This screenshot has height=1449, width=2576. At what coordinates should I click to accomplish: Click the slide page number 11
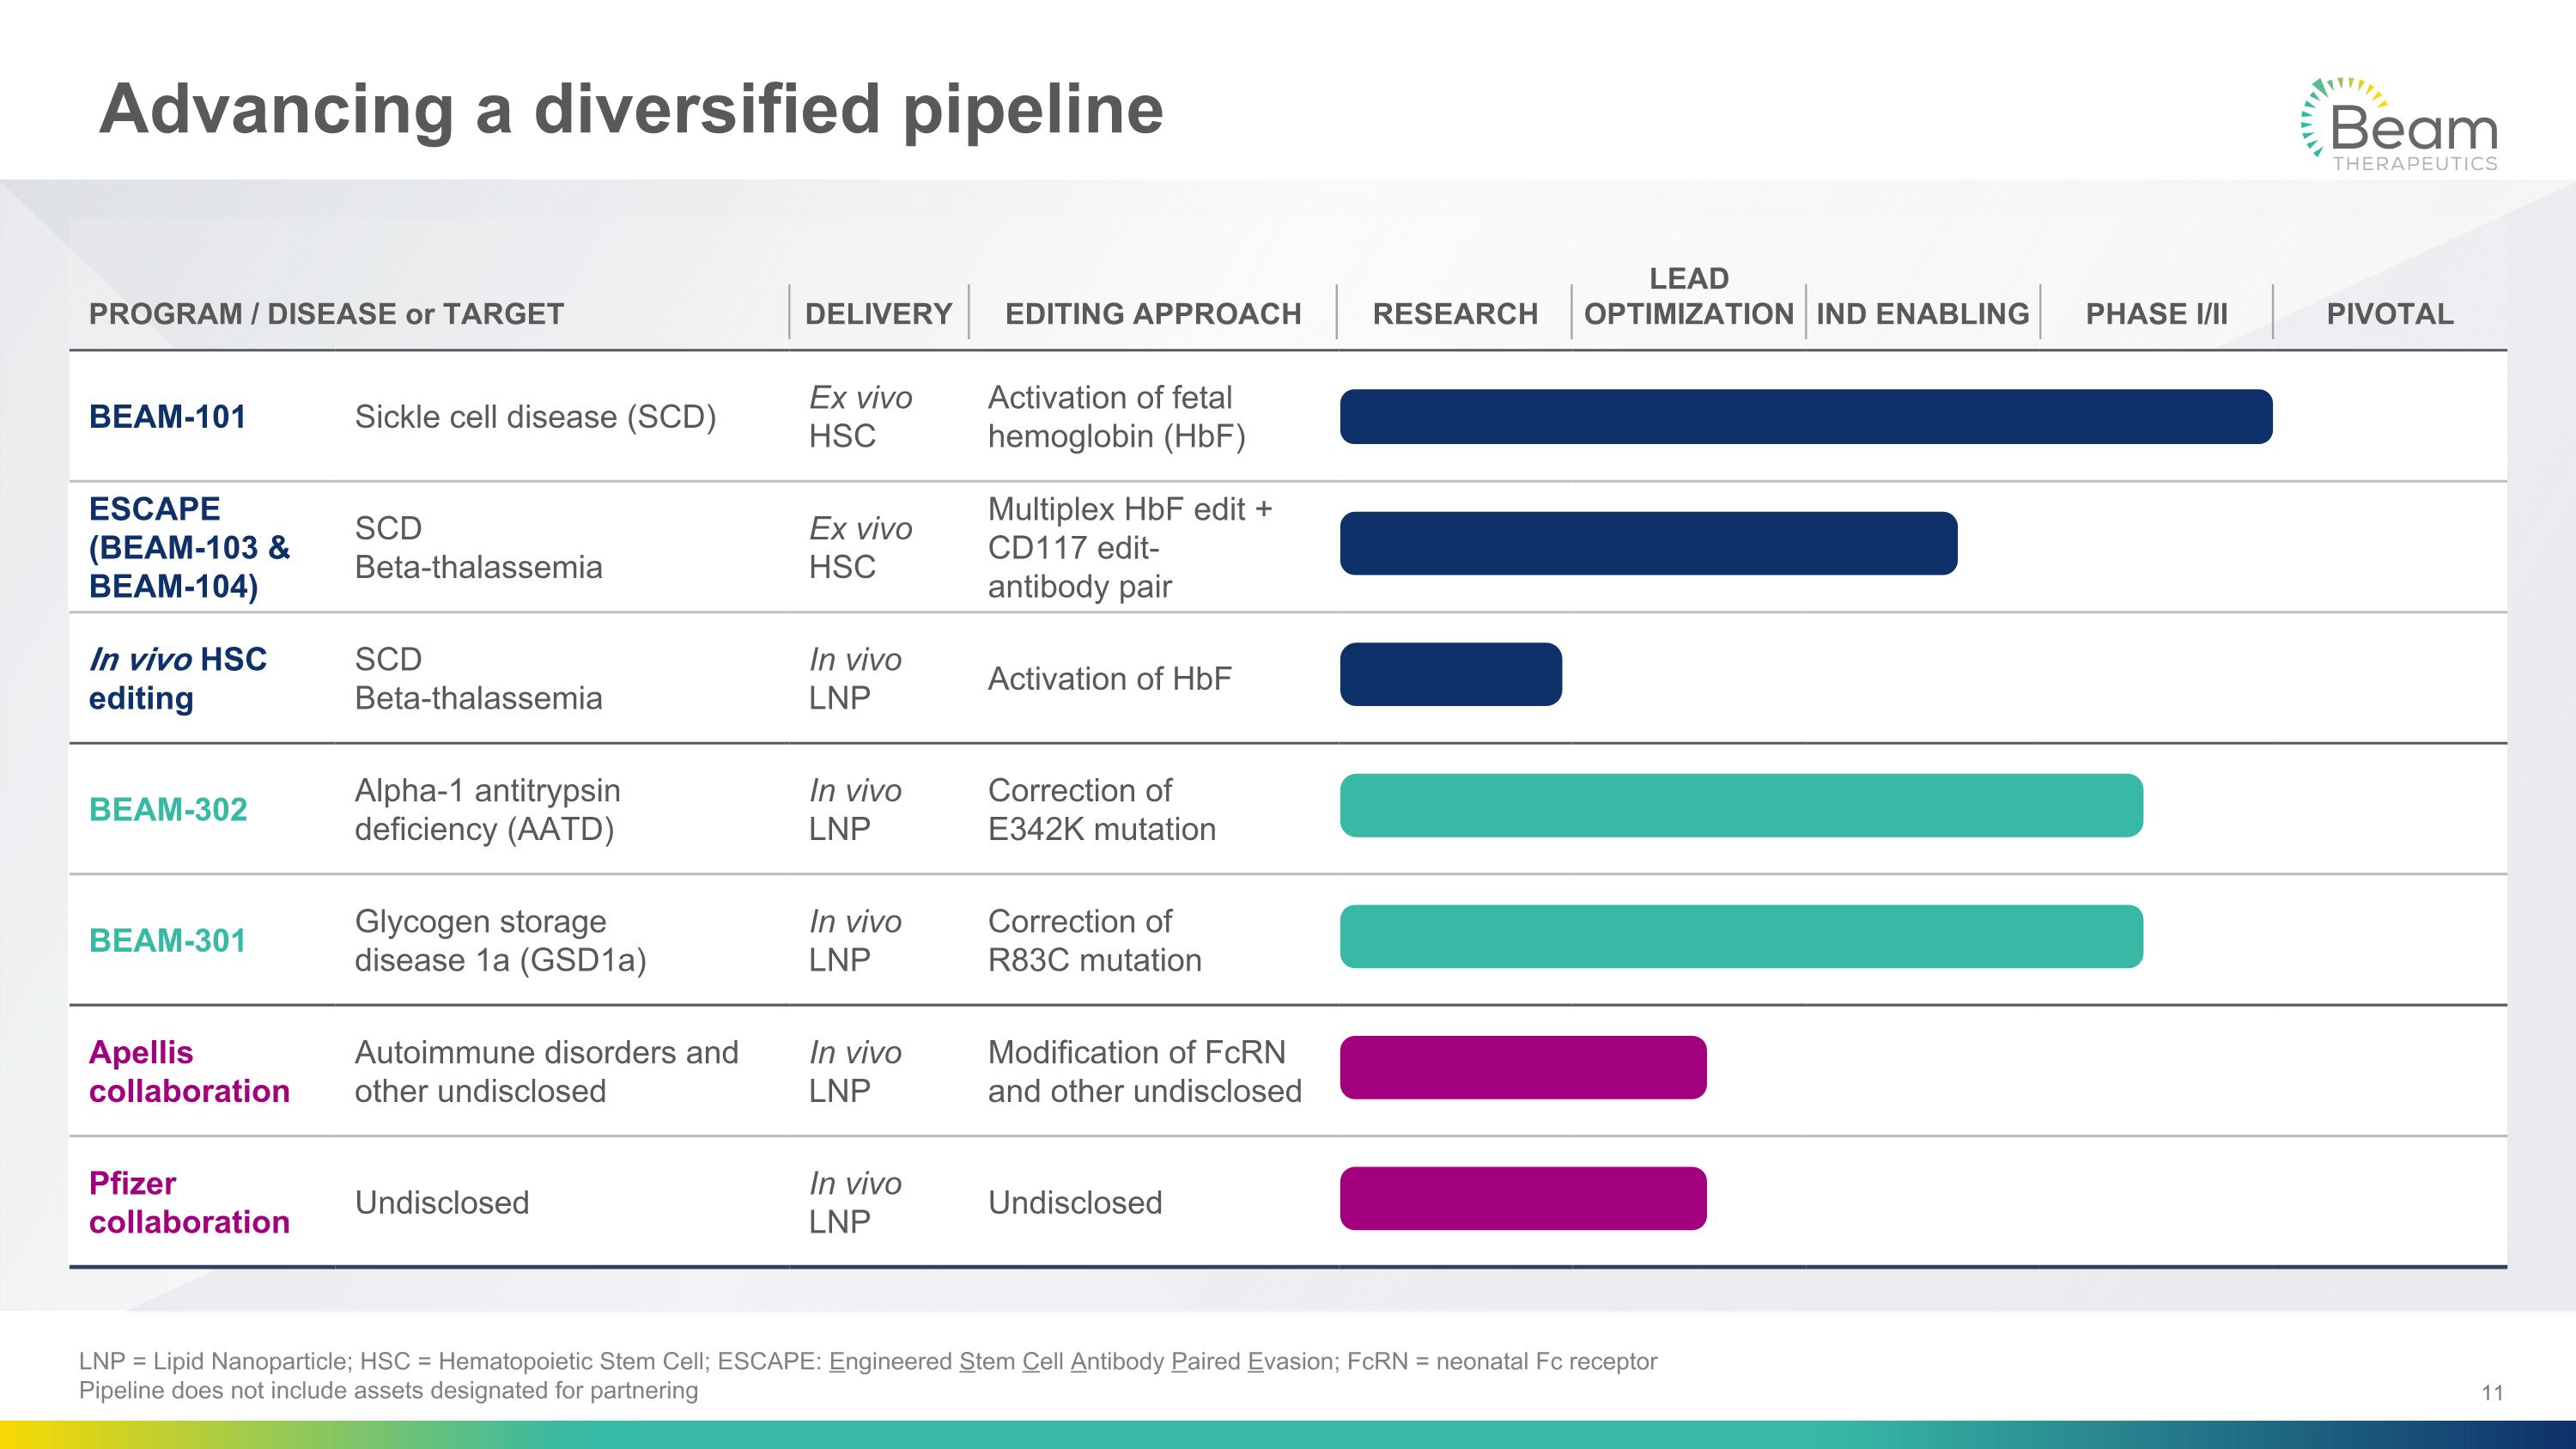[x=2492, y=1392]
